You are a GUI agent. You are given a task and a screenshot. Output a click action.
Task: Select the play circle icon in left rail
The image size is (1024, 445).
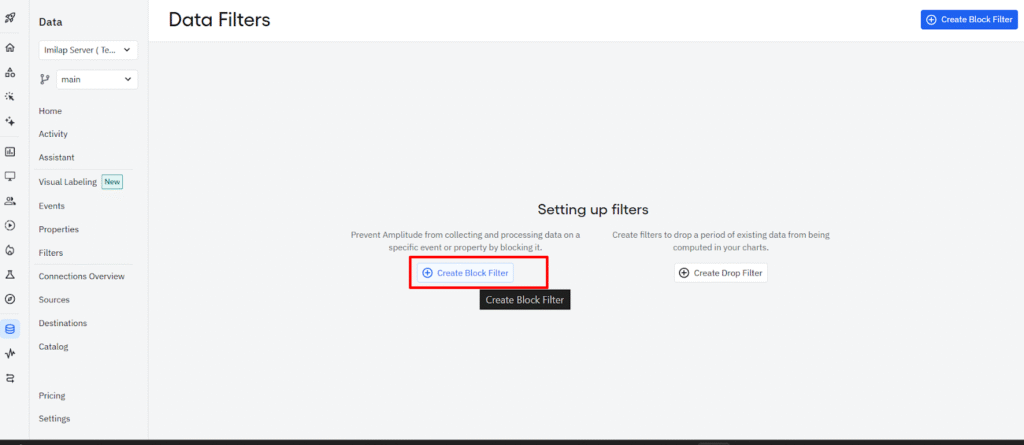[10, 225]
